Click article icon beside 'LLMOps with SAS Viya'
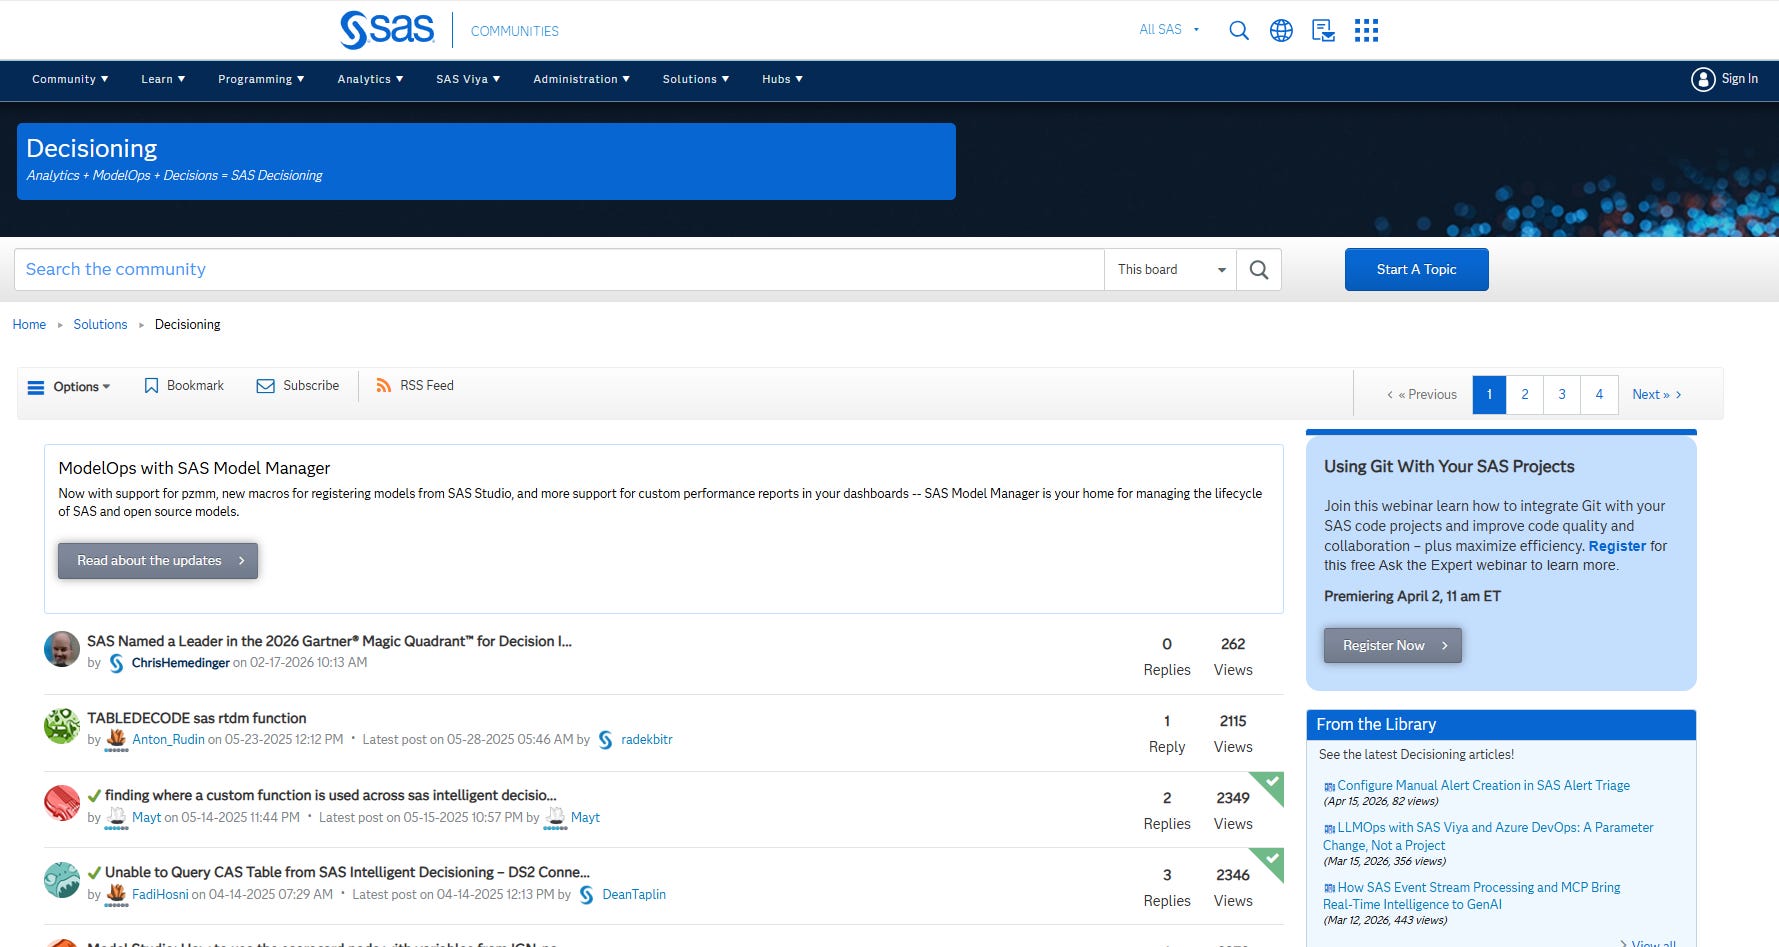Viewport: 1779px width, 947px height. (1329, 829)
